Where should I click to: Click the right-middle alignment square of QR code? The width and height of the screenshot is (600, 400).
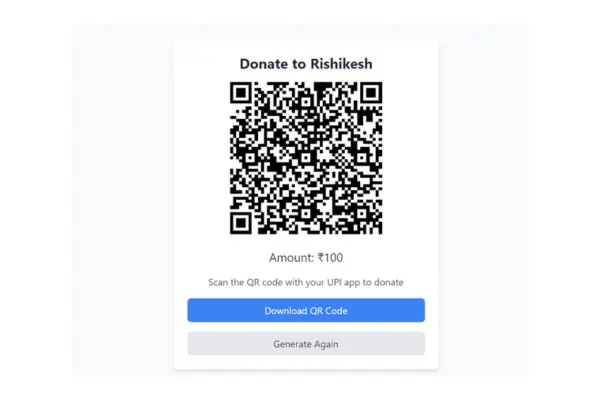(x=362, y=158)
